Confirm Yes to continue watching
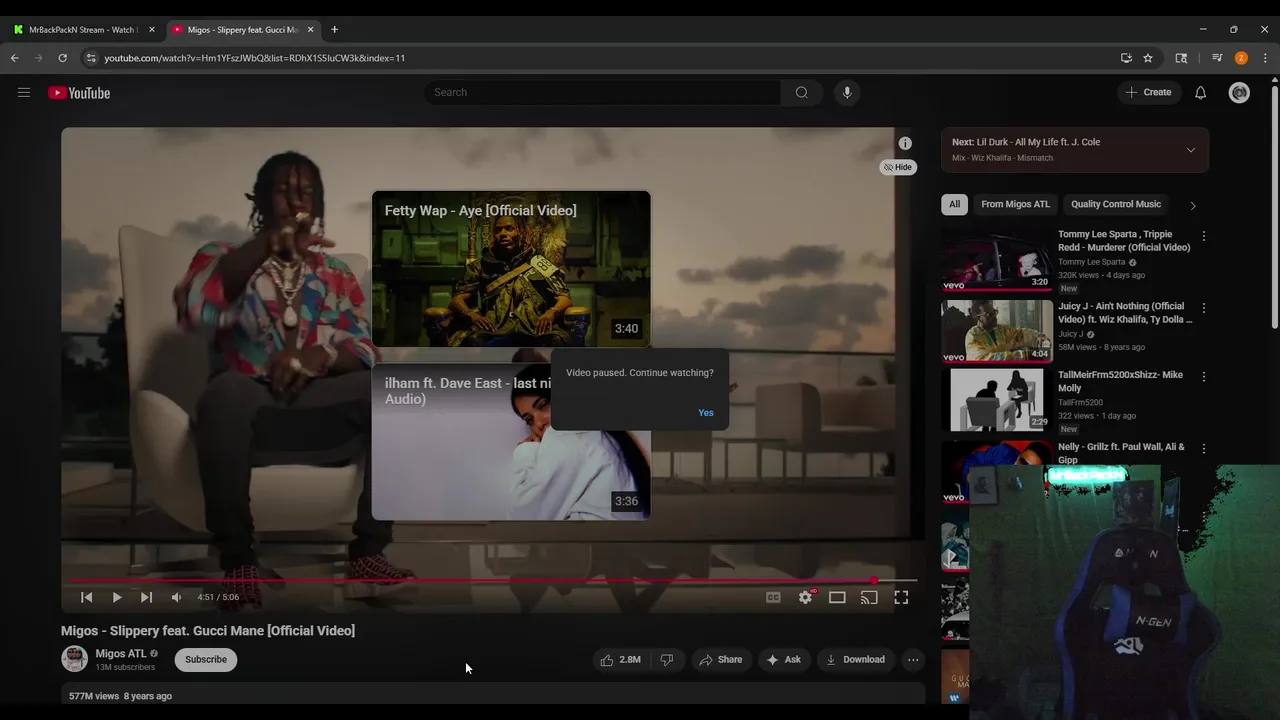The width and height of the screenshot is (1280, 720). pos(706,413)
